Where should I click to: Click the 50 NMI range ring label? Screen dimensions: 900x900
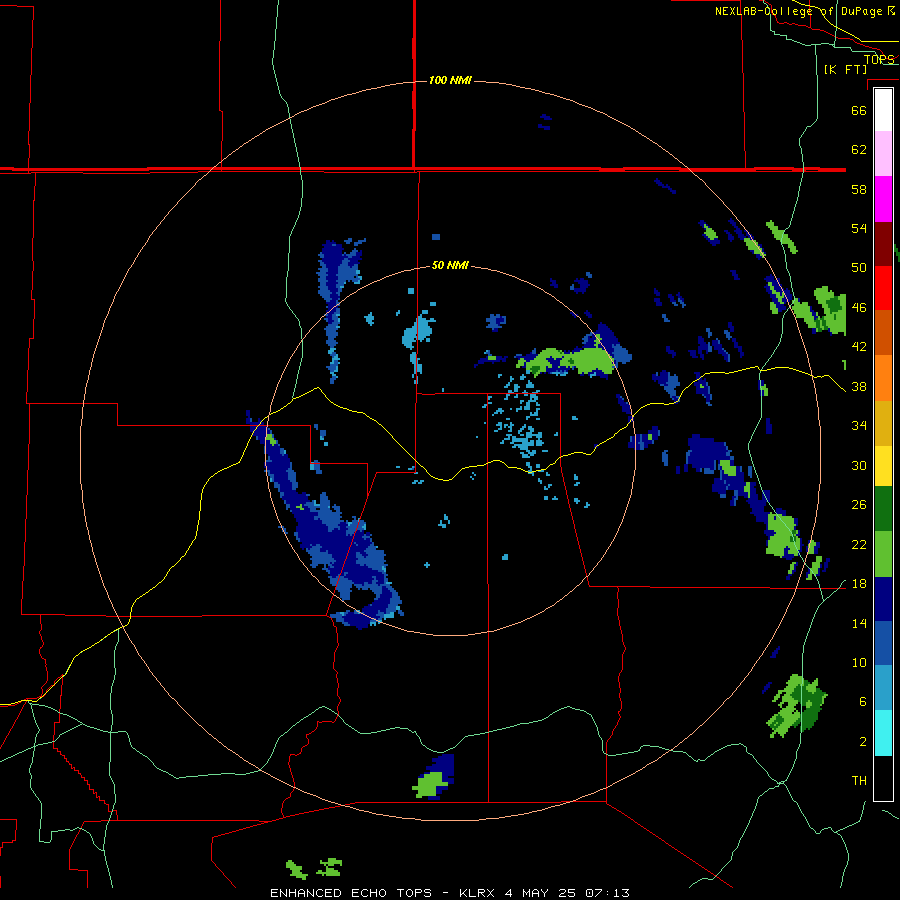pos(450,265)
